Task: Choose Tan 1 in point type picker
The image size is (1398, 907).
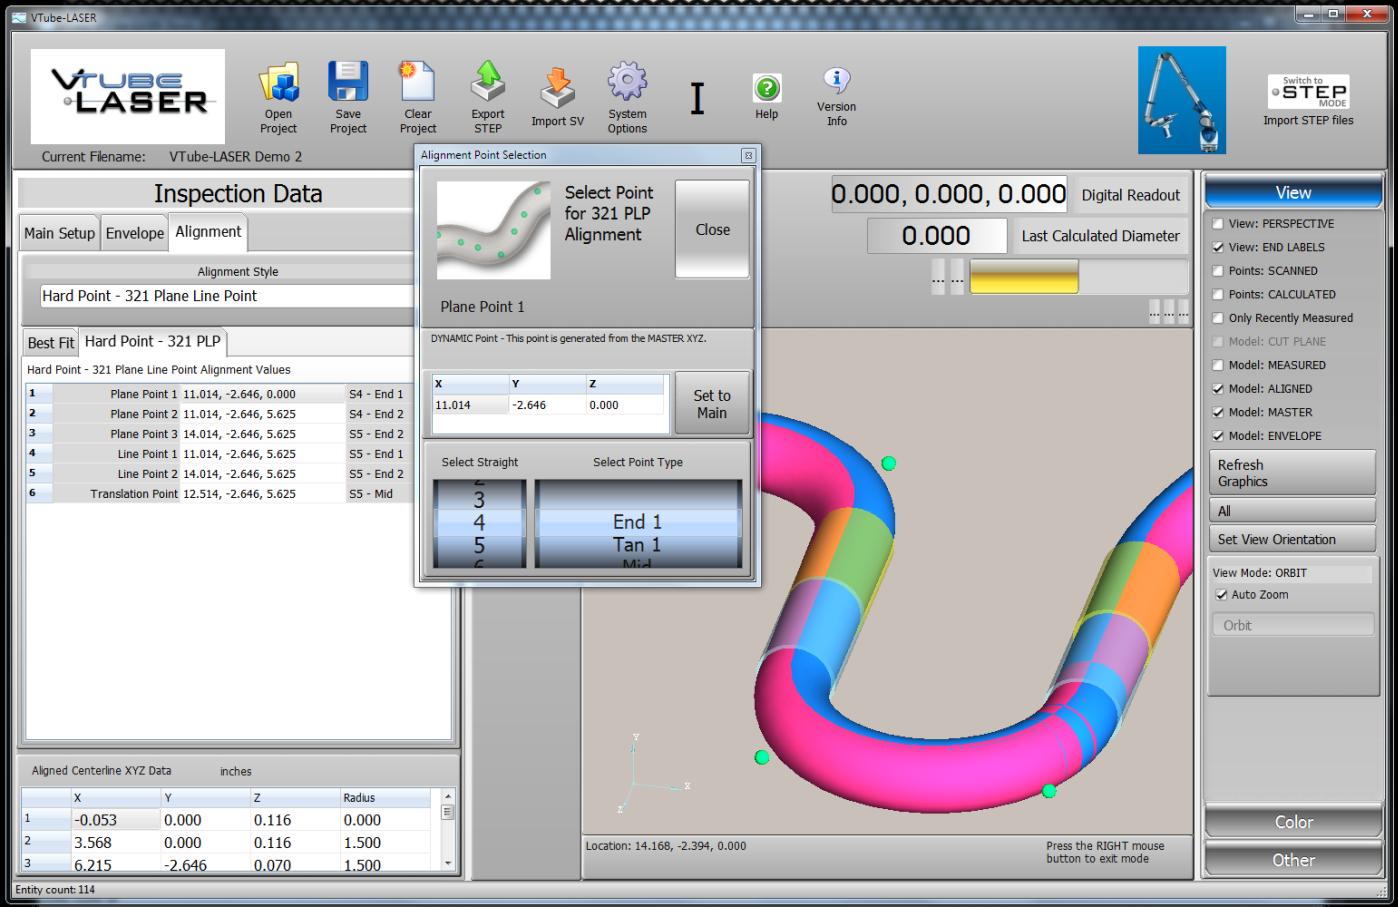Action: point(637,545)
